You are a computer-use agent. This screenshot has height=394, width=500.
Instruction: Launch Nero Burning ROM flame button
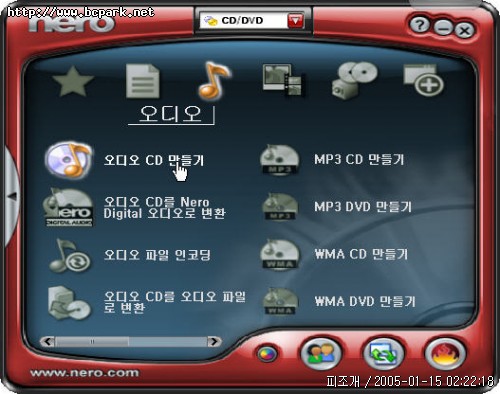445,353
